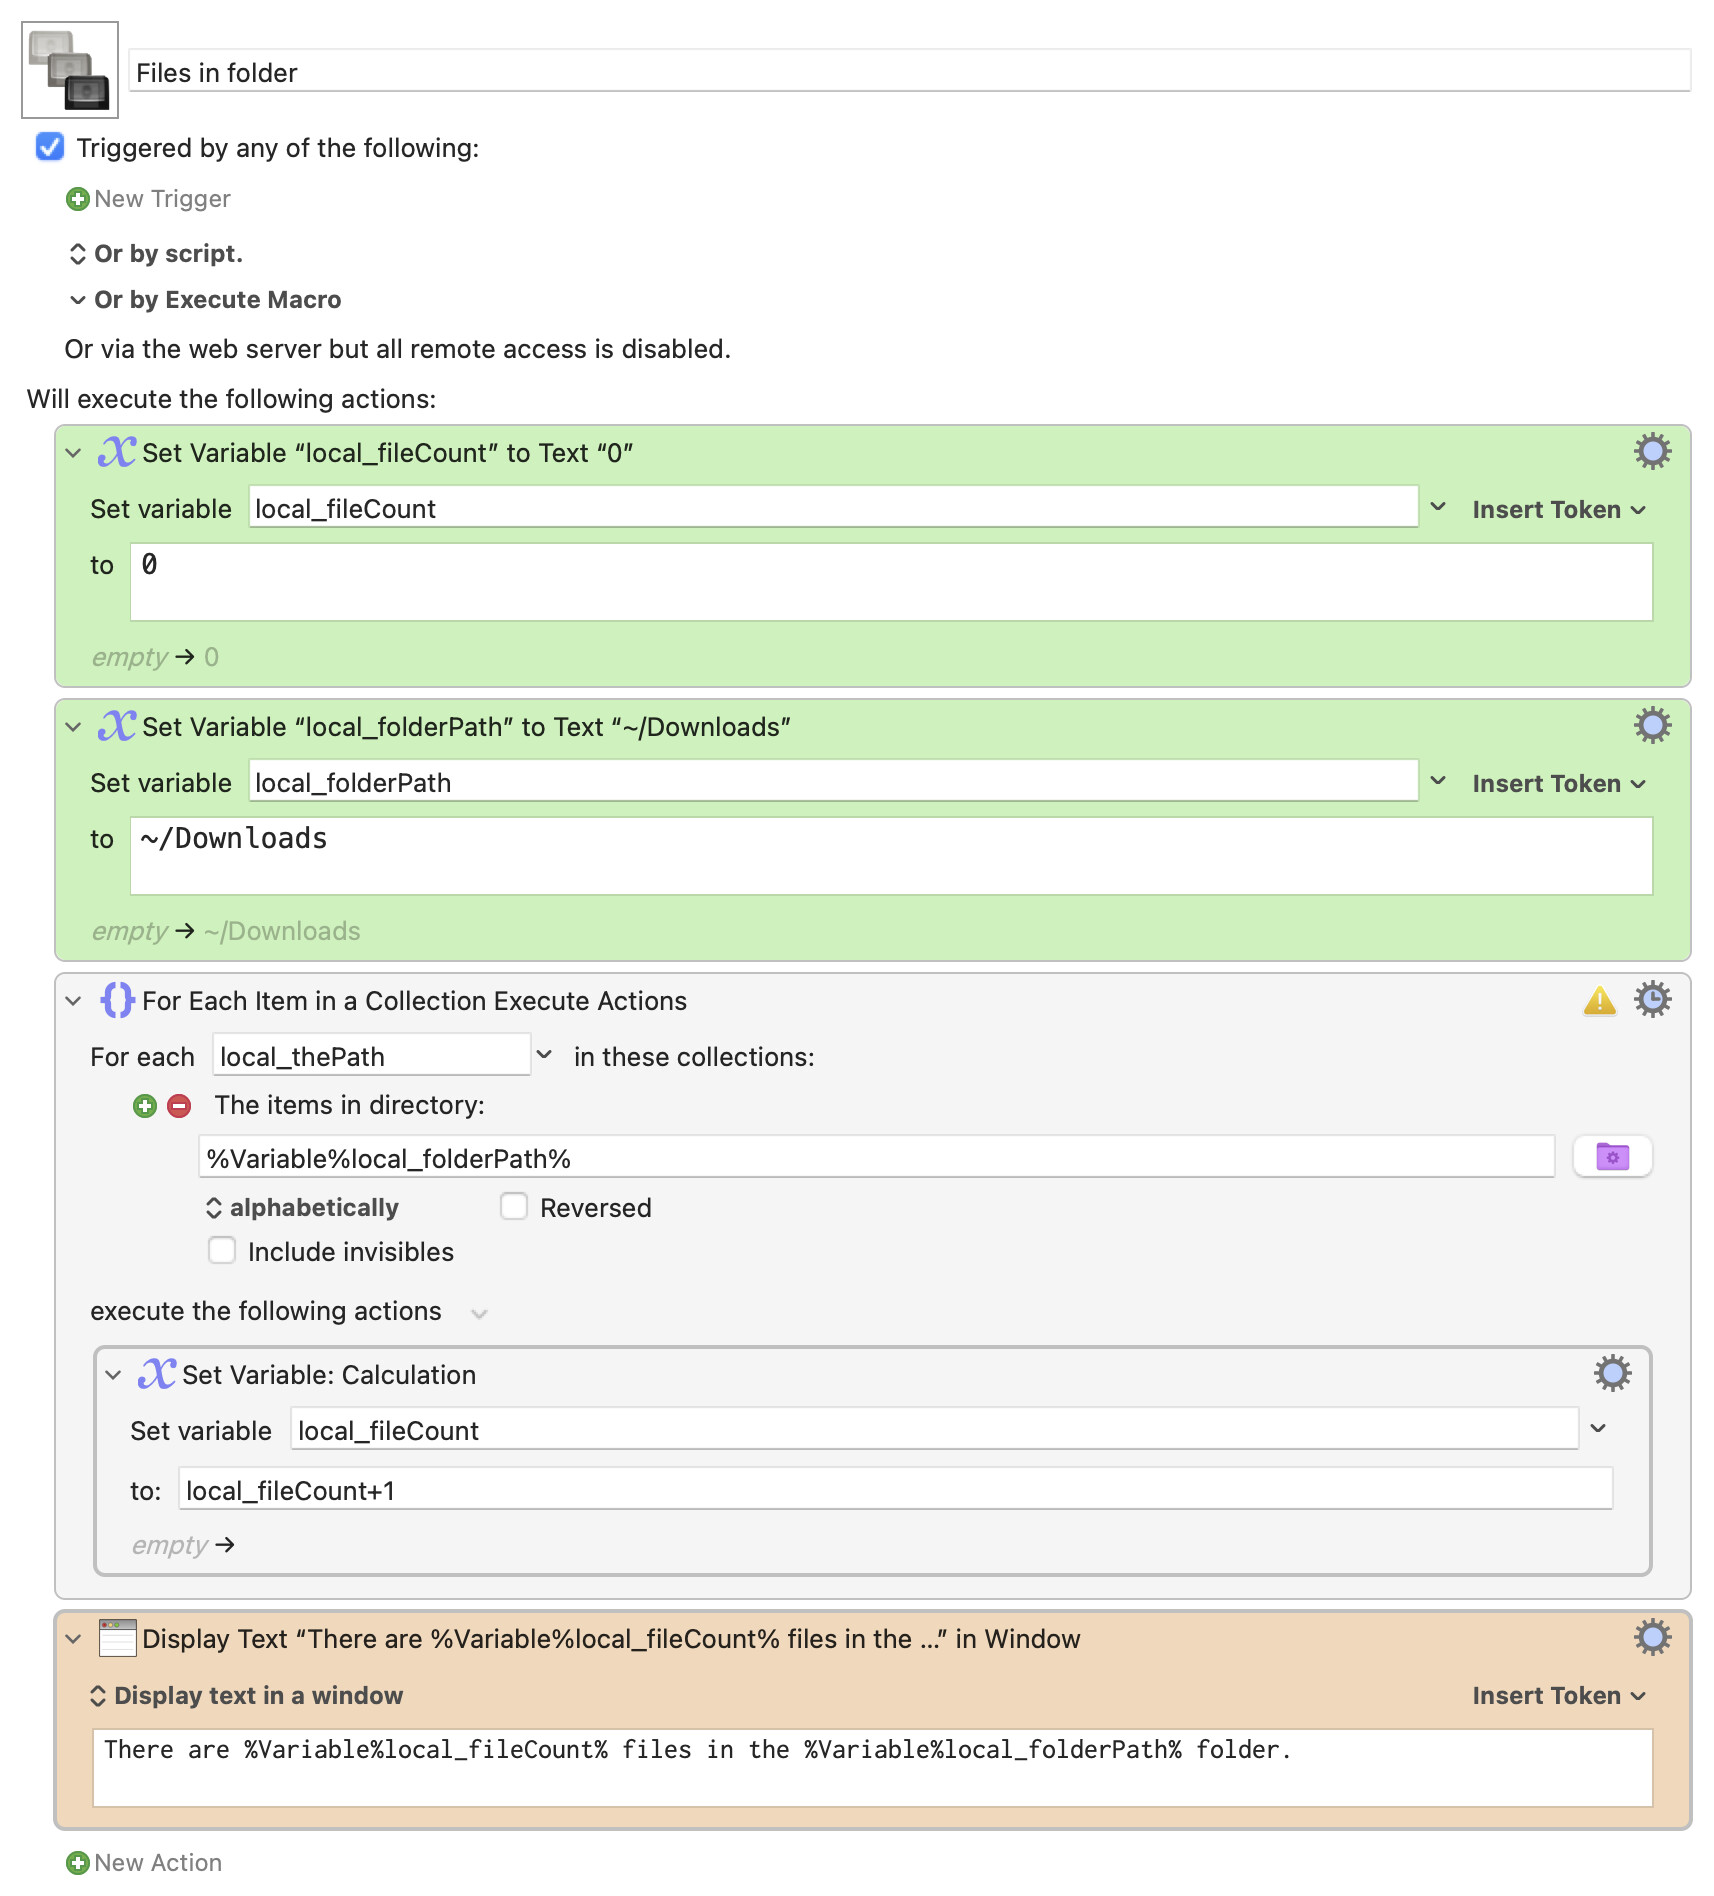Enable the Reversed checkbox
The height and width of the screenshot is (1896, 1714).
pyautogui.click(x=514, y=1207)
